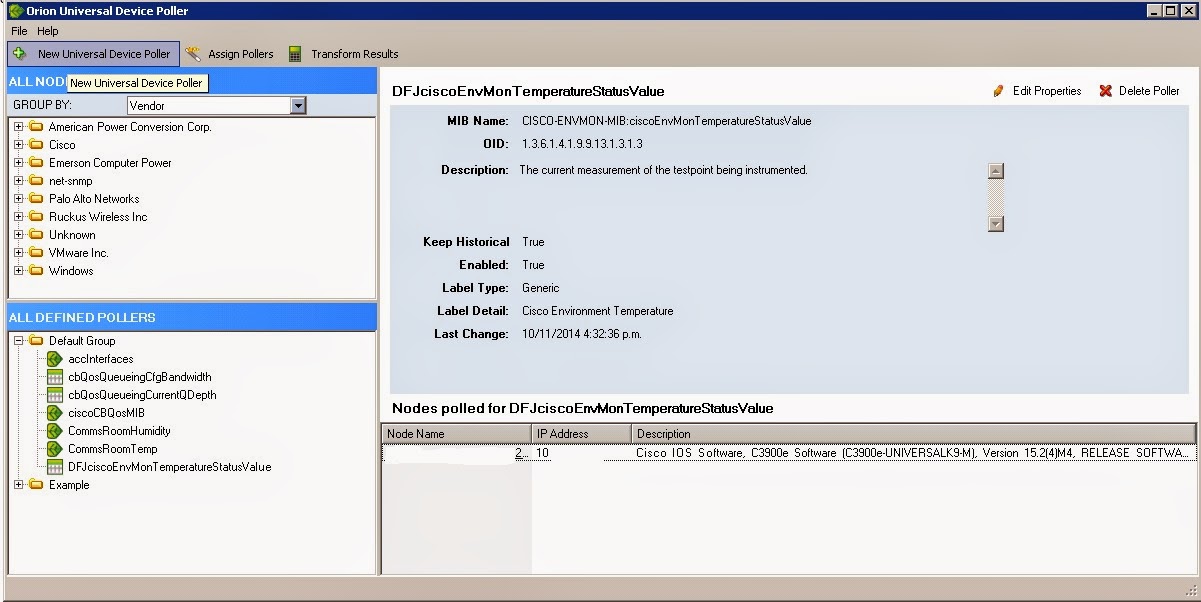The height and width of the screenshot is (602, 1201).
Task: Click the Transform Results calculator icon
Action: (295, 54)
